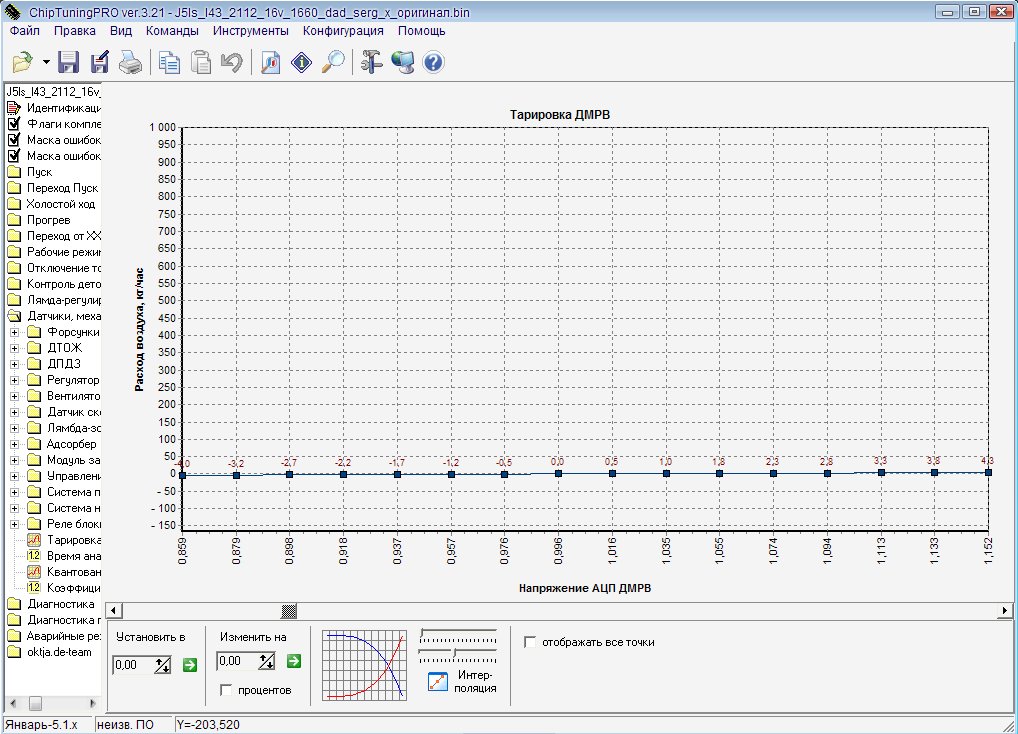Toggle the 'Флаги компле...' checkbox in tree
This screenshot has height=734, width=1018.
click(14, 124)
